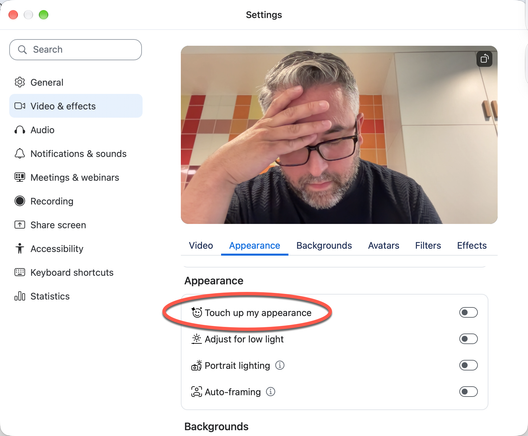Go to Notifications & sounds label
528x436 pixels.
coord(78,154)
